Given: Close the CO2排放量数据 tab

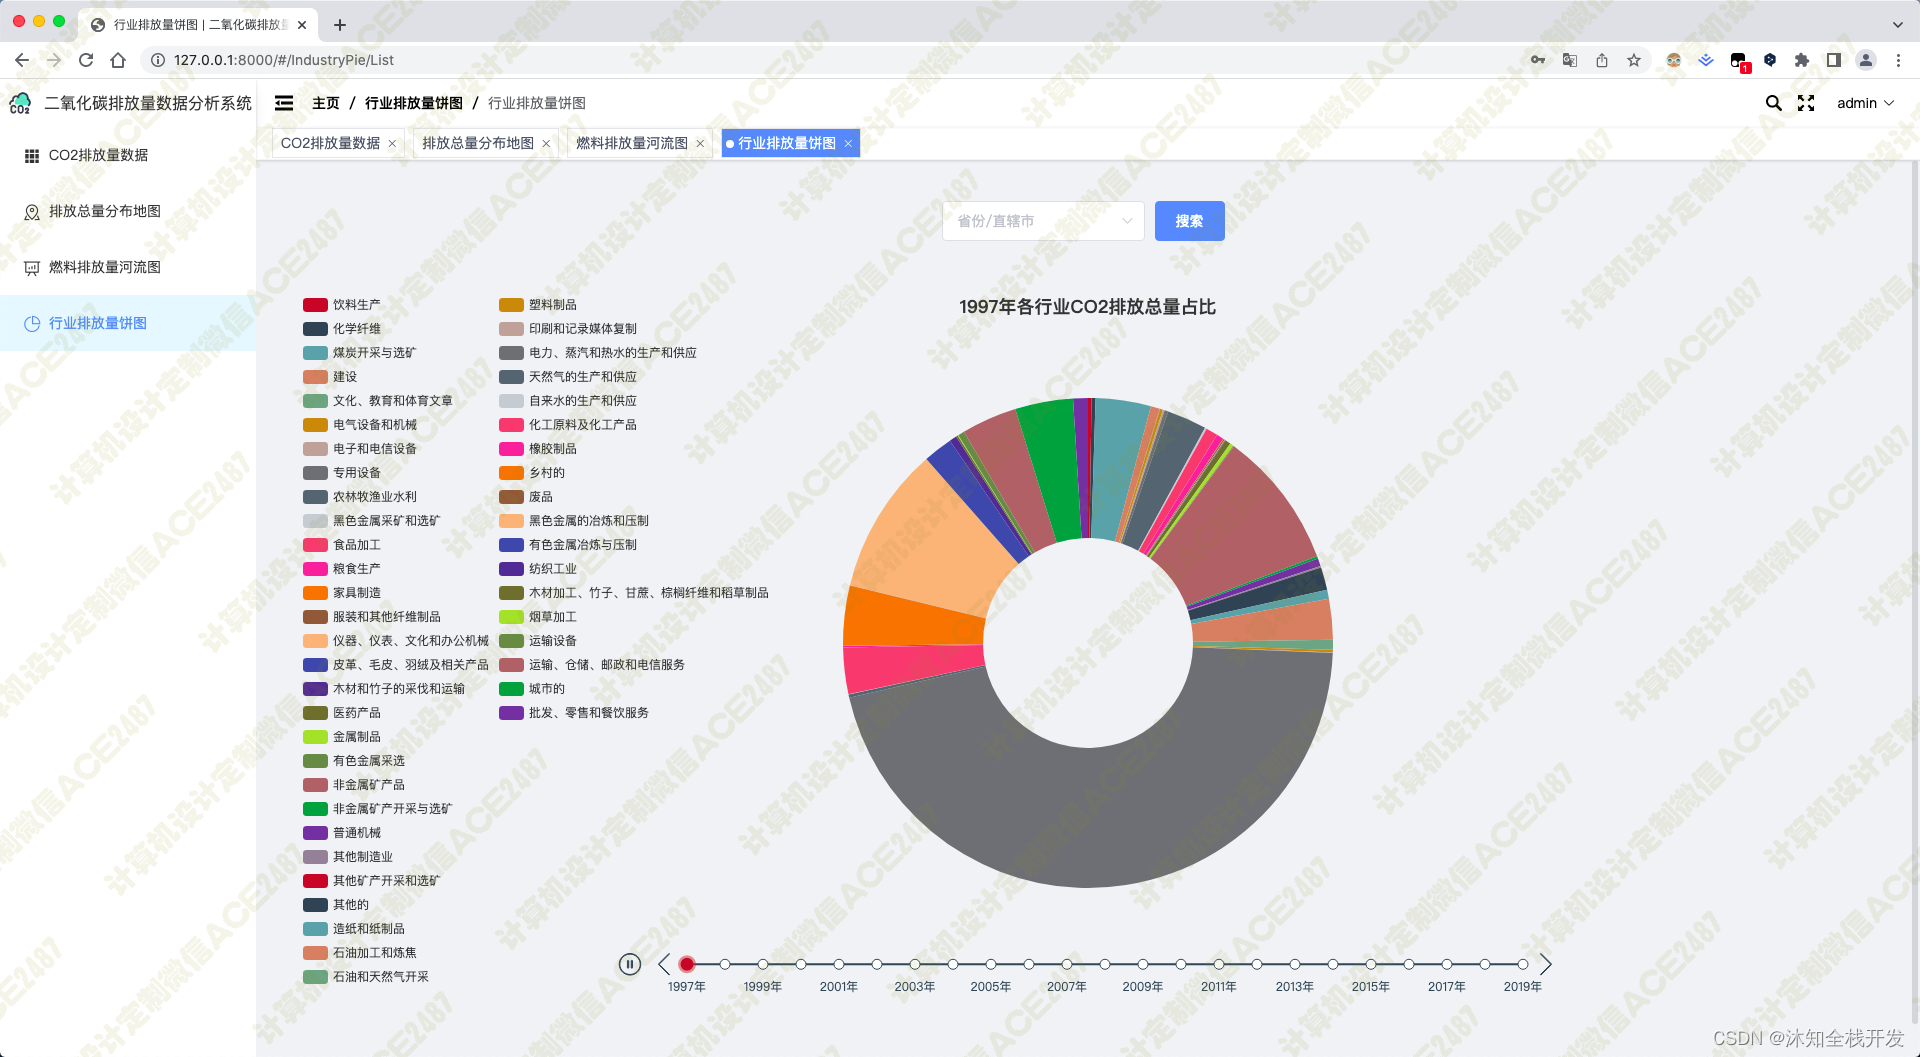Looking at the screenshot, I should (392, 144).
